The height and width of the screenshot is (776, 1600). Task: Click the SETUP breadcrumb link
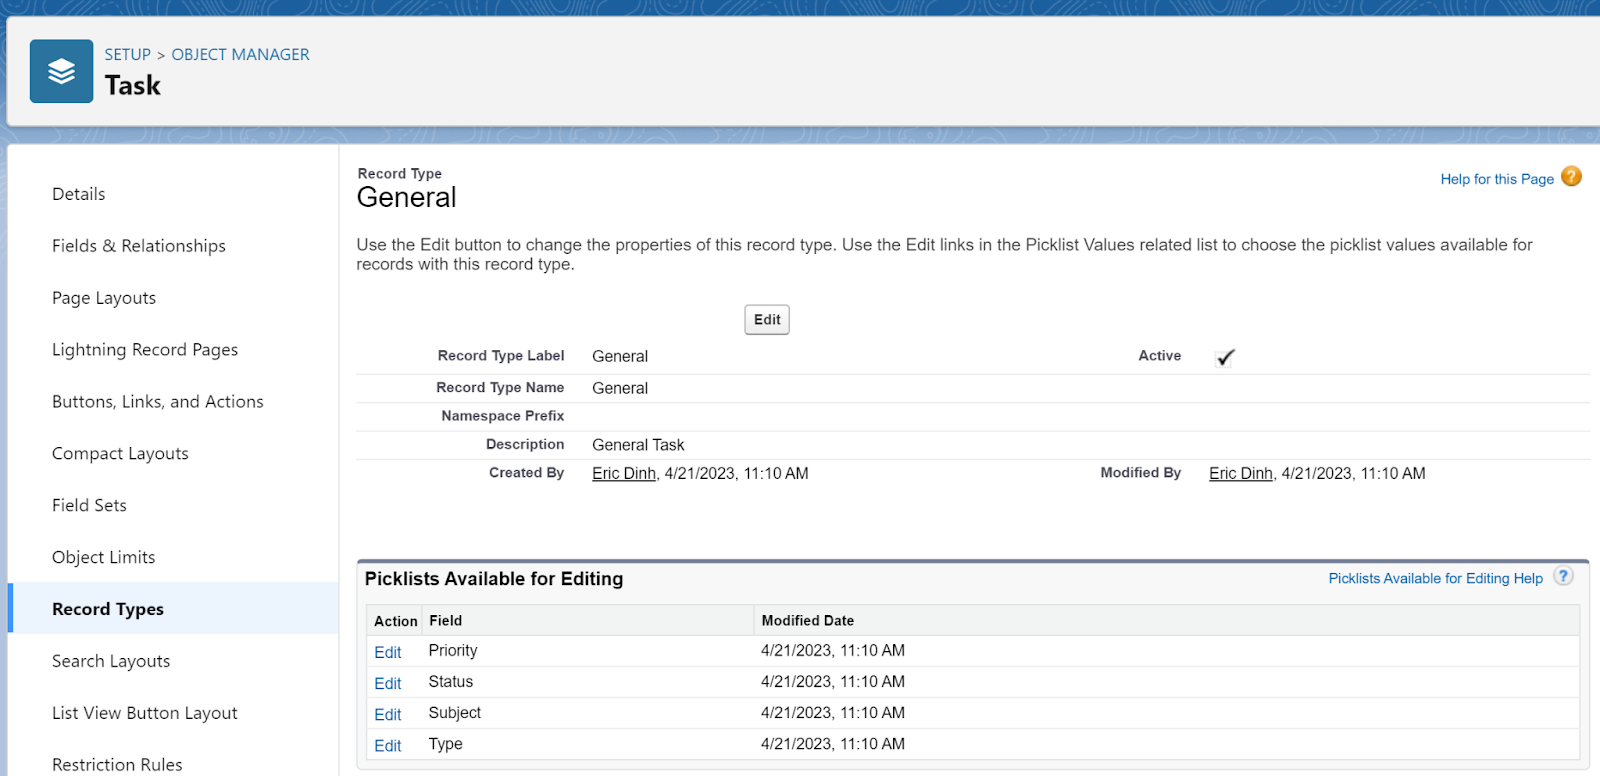coord(127,54)
